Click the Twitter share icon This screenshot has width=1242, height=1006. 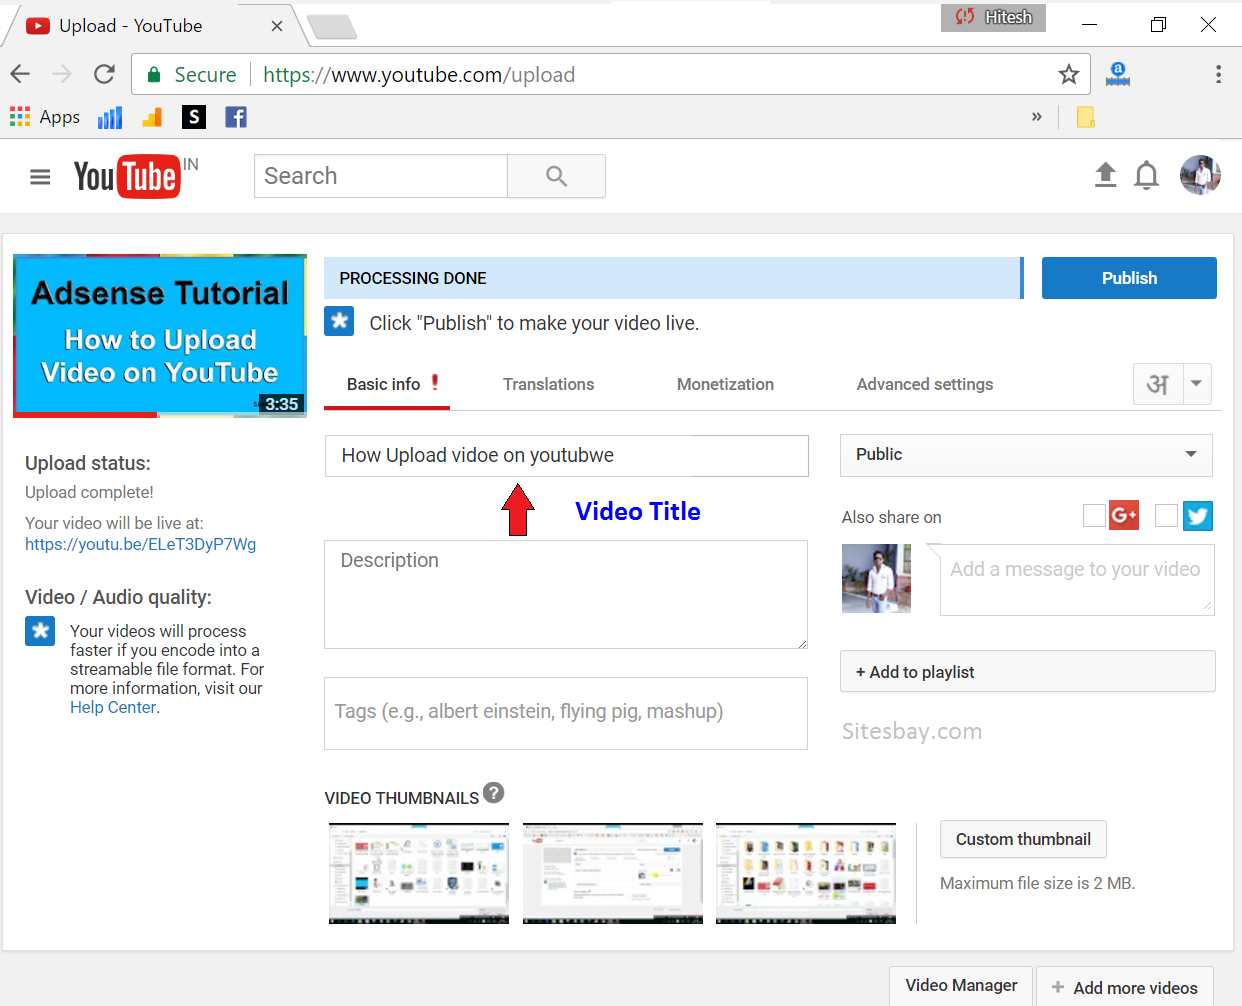1198,515
